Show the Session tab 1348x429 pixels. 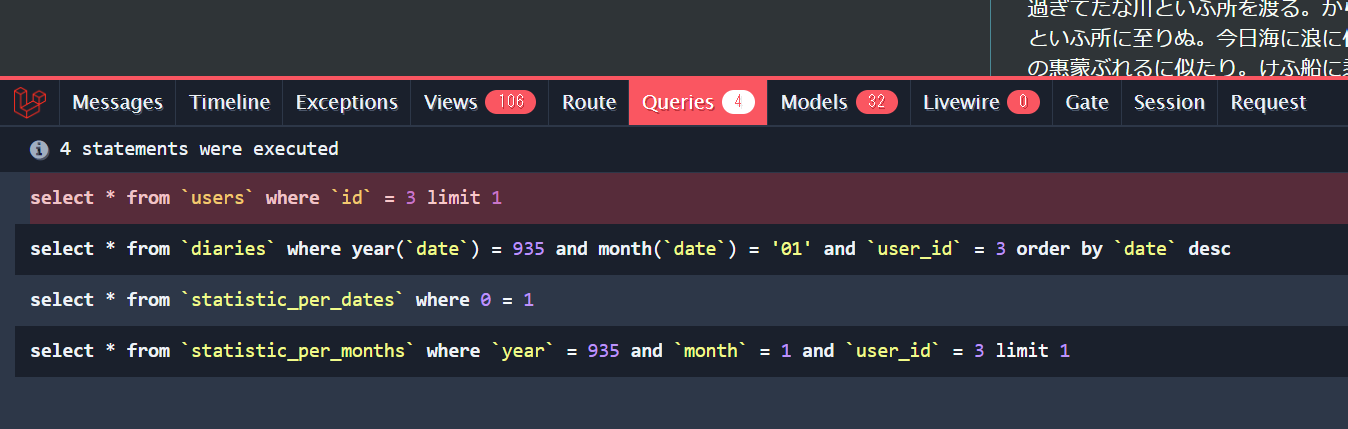(x=1169, y=102)
